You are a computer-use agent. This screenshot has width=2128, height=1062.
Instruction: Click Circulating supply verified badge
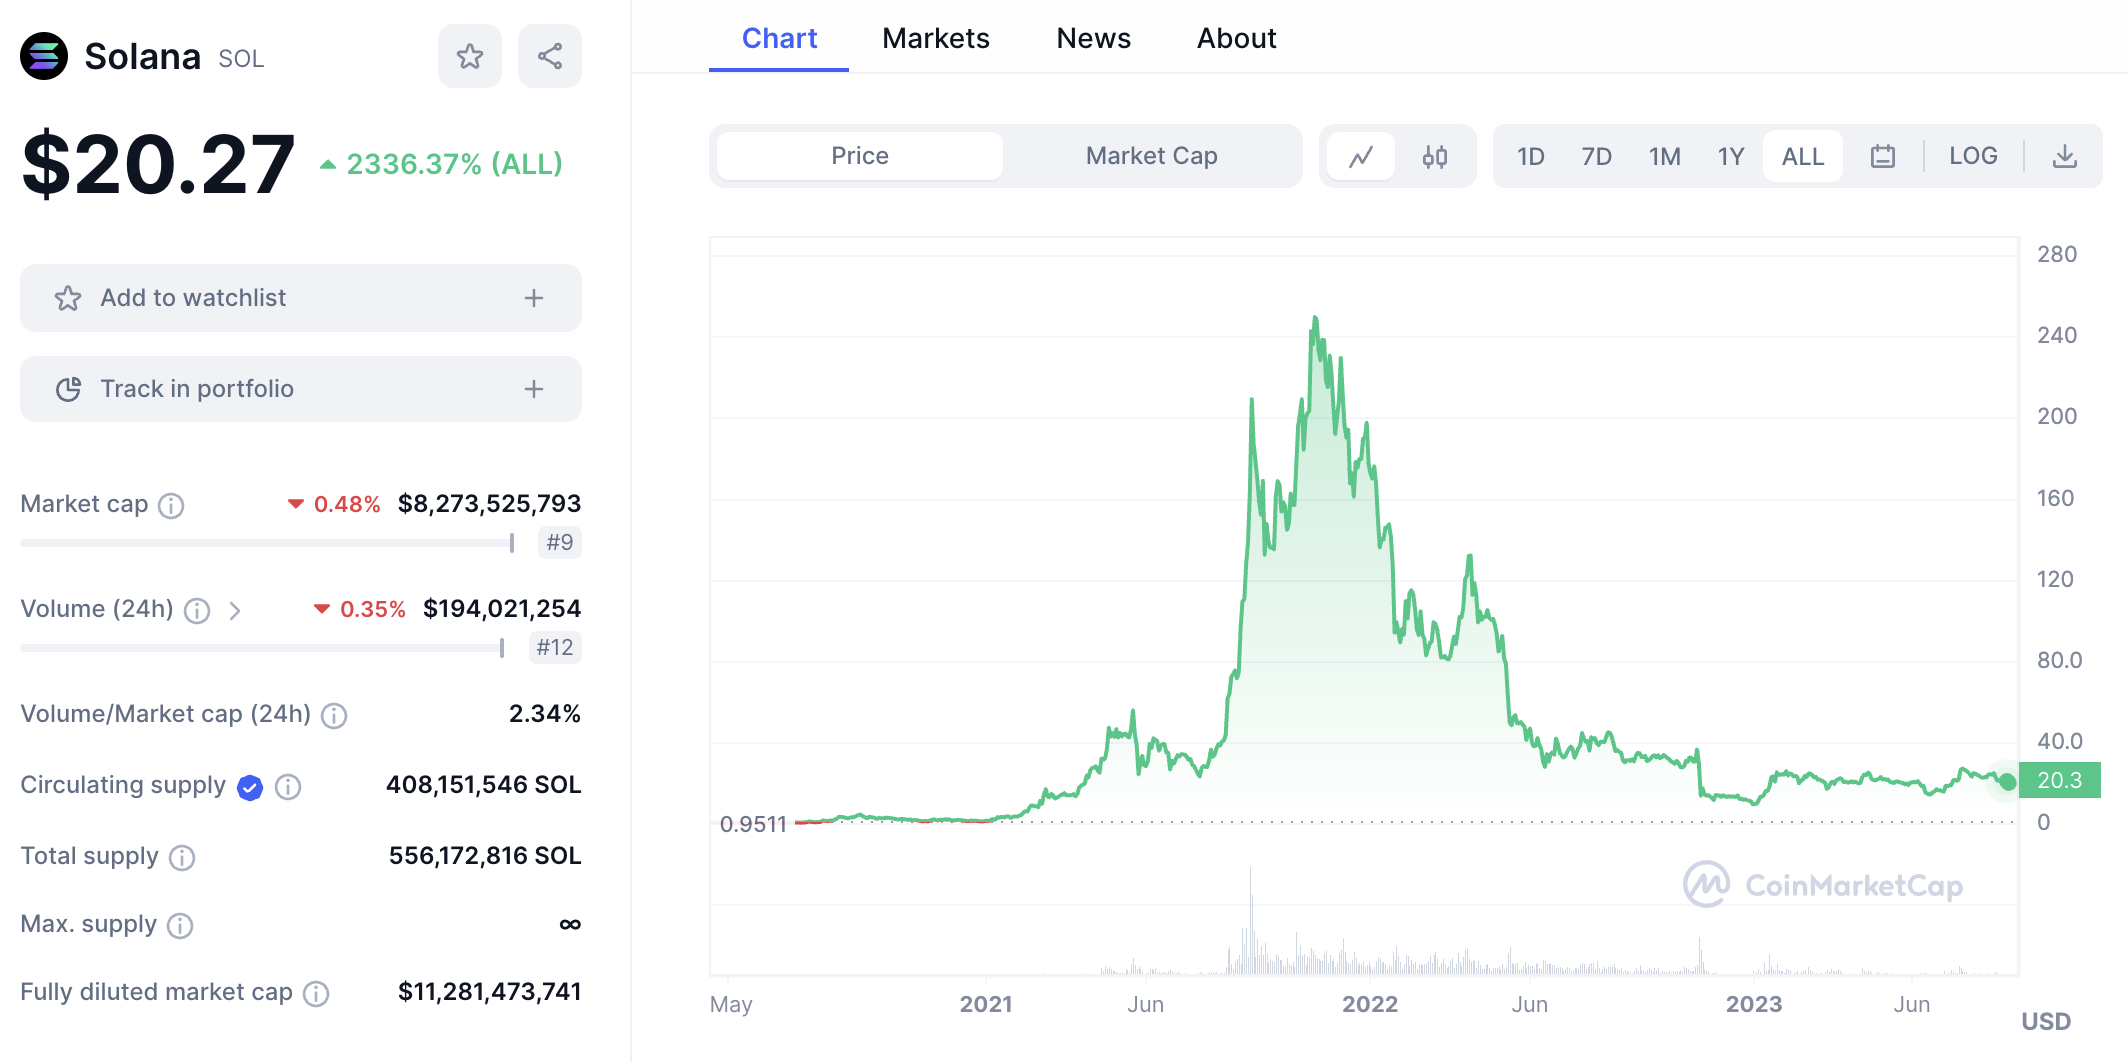[250, 787]
